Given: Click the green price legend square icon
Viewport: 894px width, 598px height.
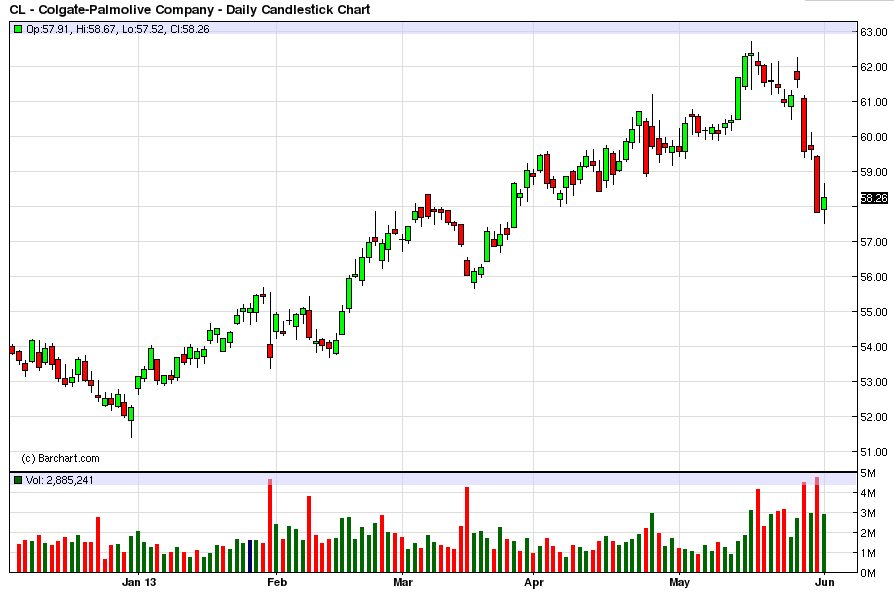Looking at the screenshot, I should (x=18, y=29).
